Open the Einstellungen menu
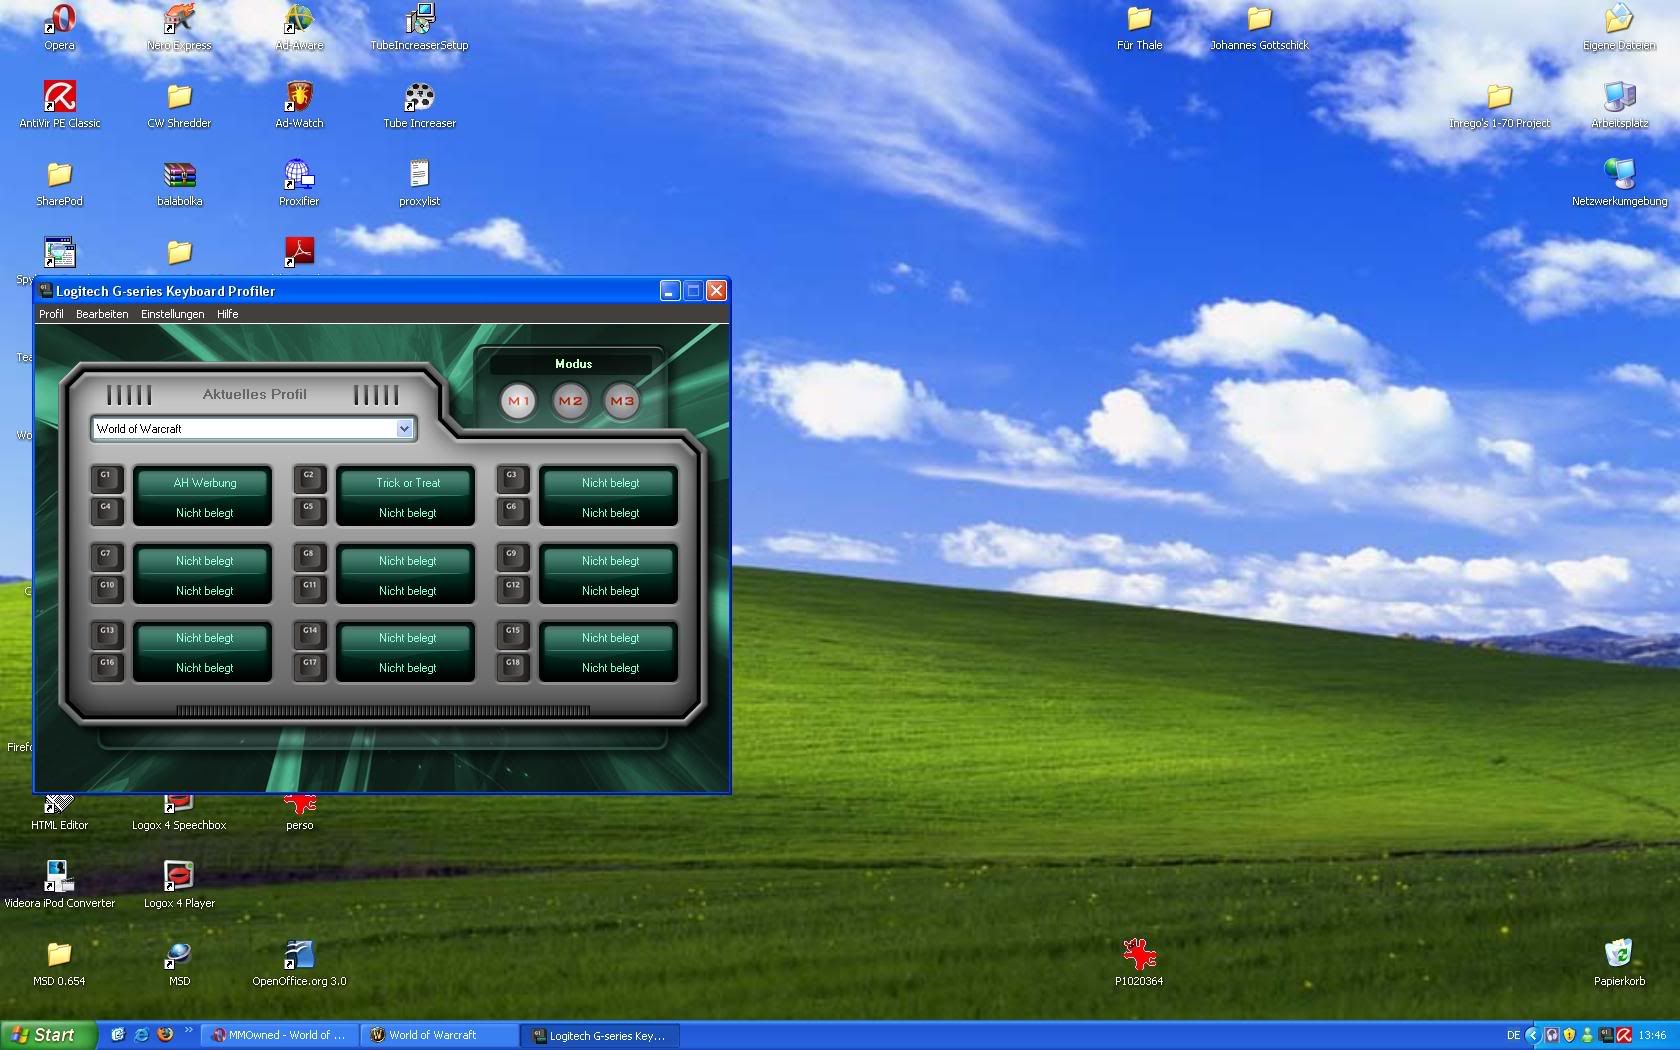The image size is (1680, 1050). tap(172, 314)
